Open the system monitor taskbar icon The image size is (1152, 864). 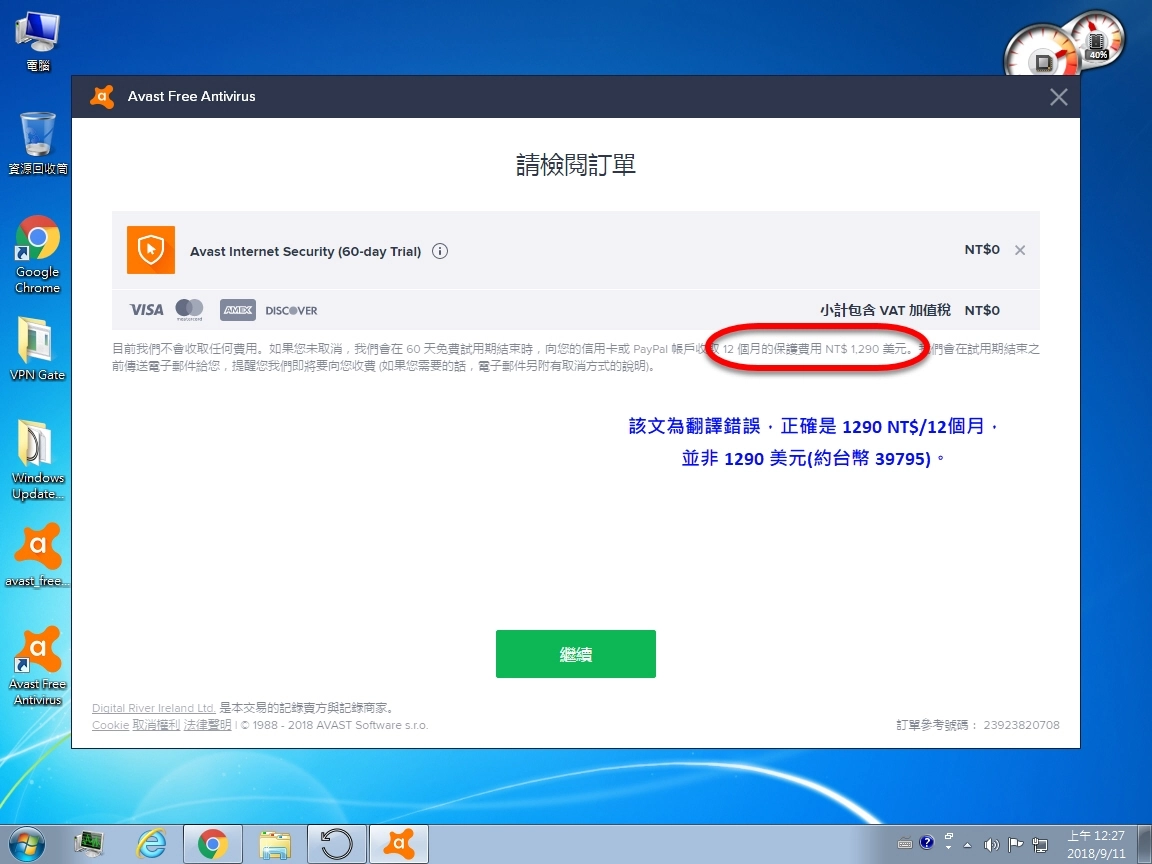89,844
